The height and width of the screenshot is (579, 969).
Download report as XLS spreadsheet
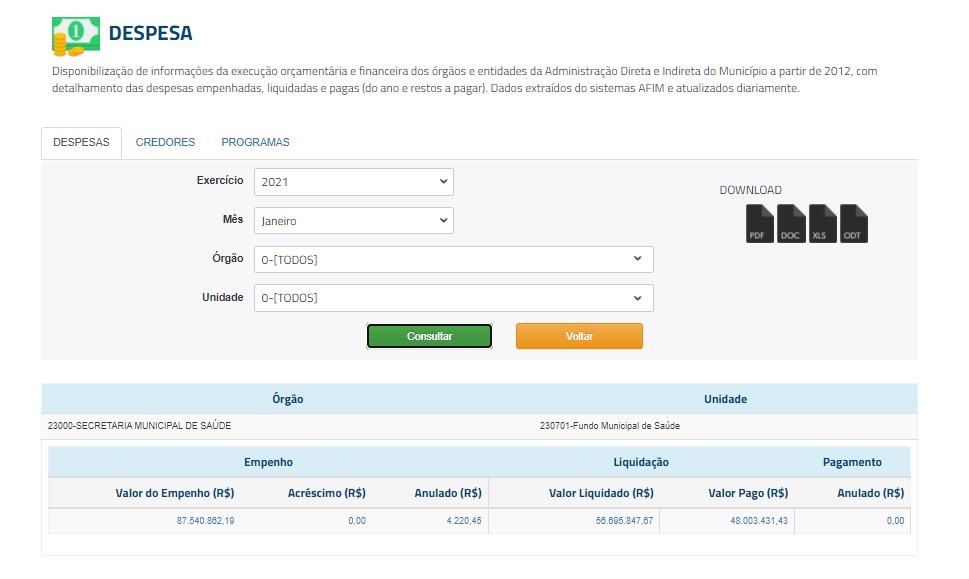(822, 223)
